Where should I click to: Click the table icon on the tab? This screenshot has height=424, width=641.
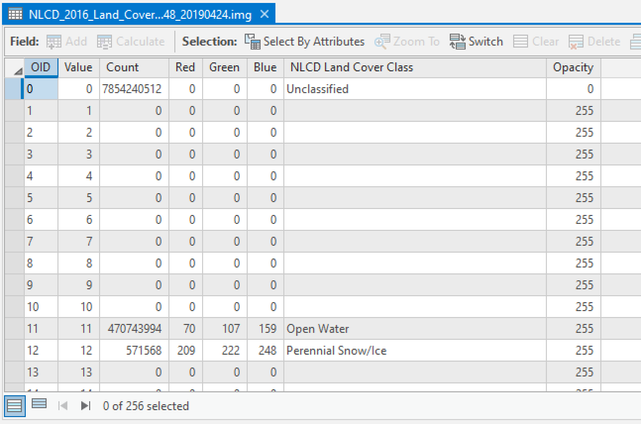[x=16, y=14]
